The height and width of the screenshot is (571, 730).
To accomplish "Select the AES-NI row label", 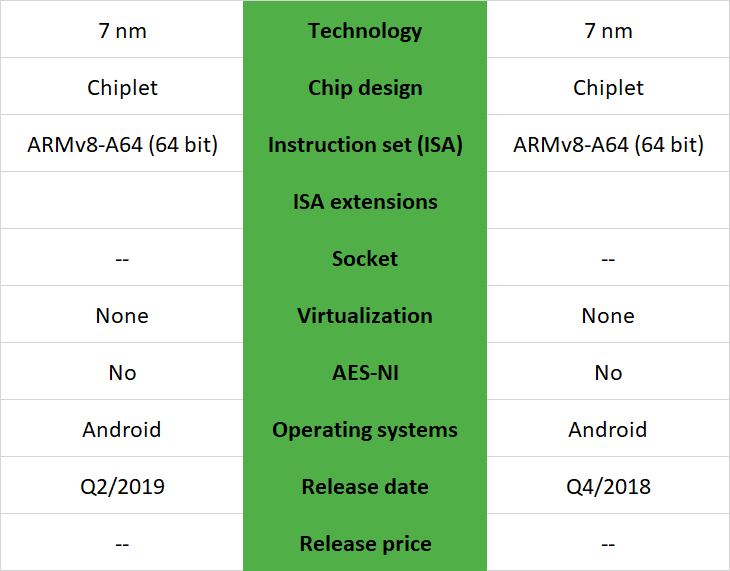I will click(364, 372).
